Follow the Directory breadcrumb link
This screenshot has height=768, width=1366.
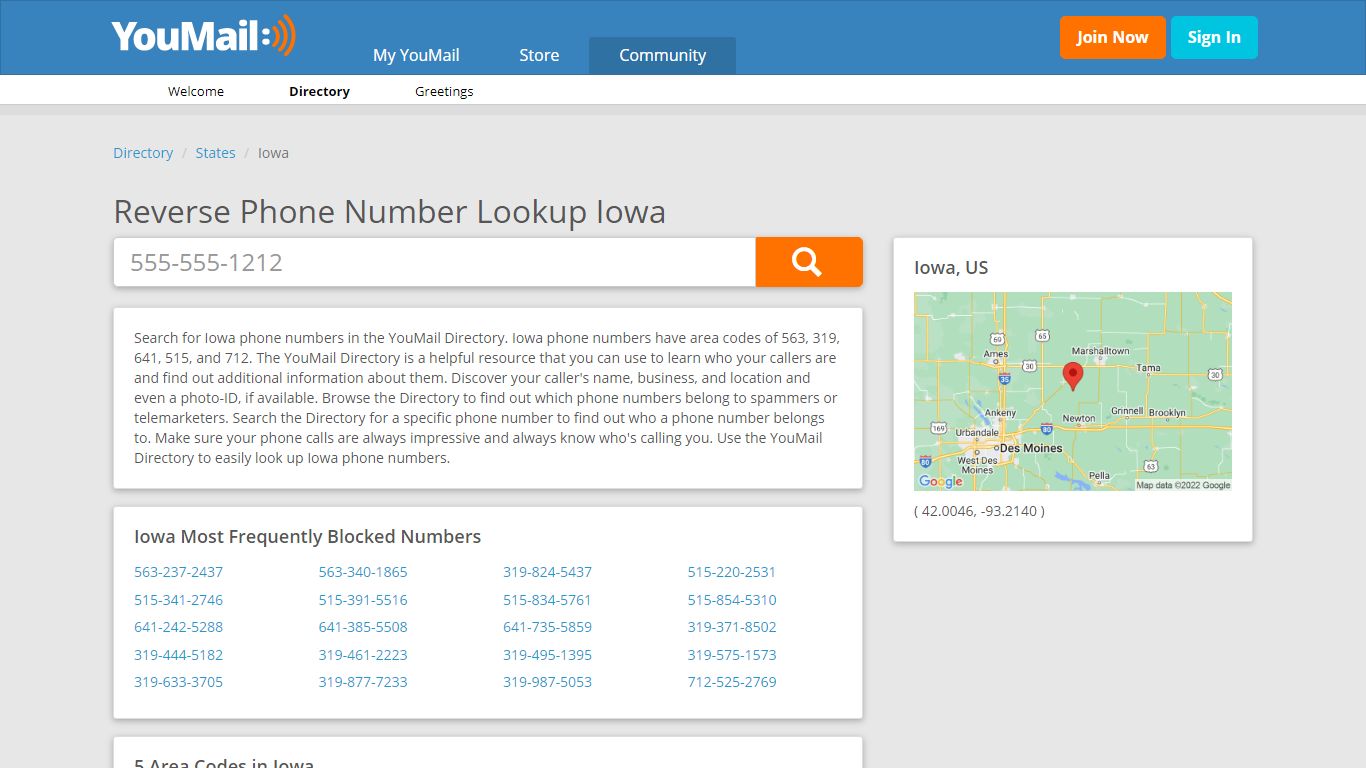(x=143, y=153)
